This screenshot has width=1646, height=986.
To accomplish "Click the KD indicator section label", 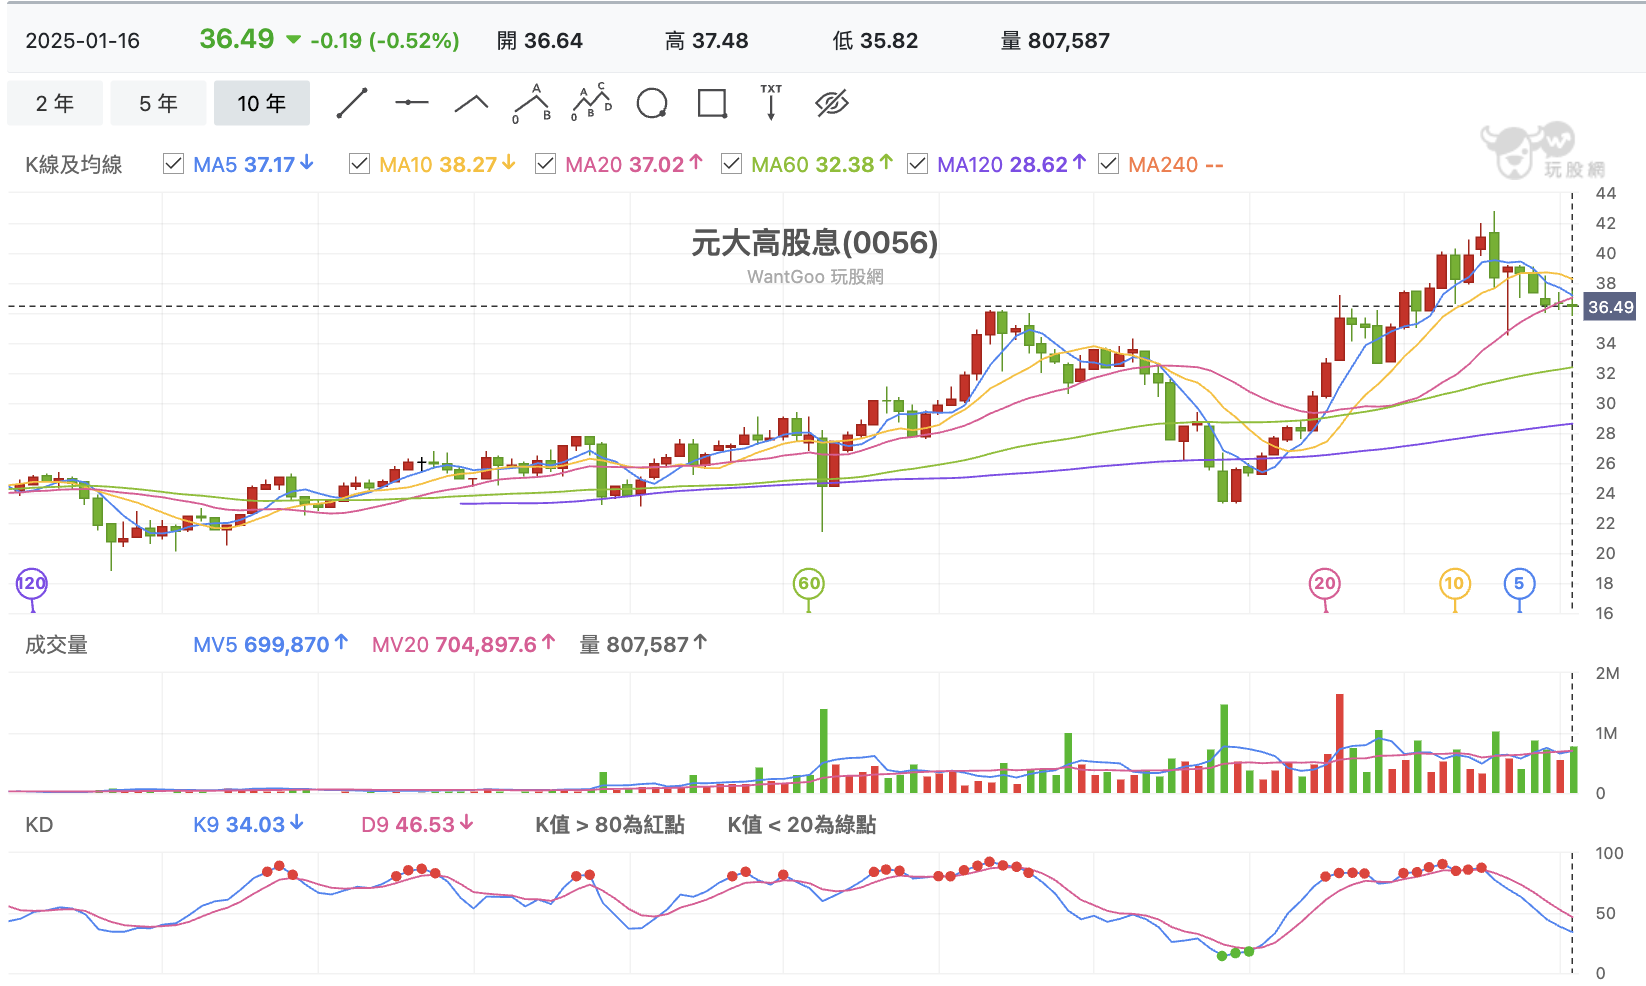I will pos(39,825).
